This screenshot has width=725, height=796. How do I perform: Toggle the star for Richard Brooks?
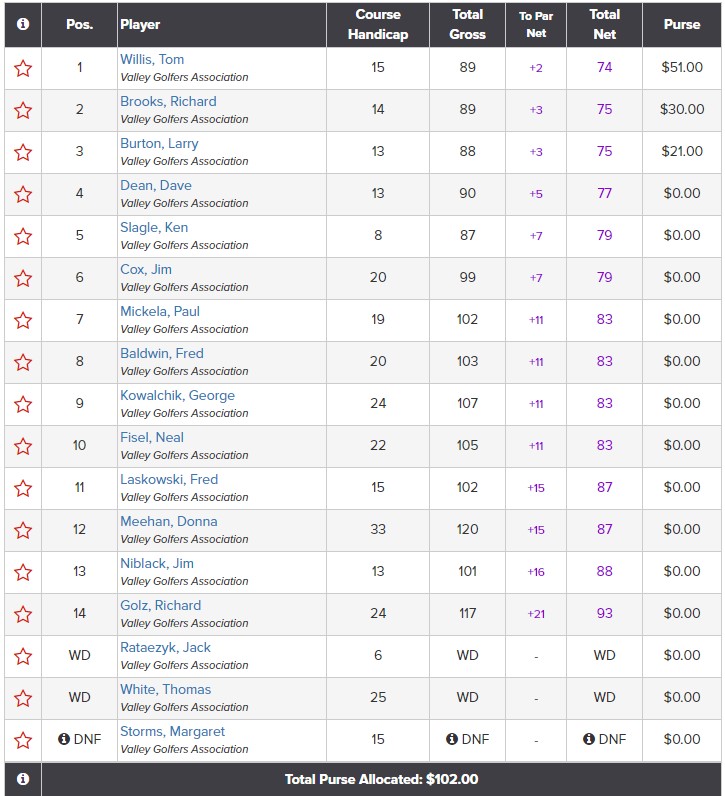[23, 110]
